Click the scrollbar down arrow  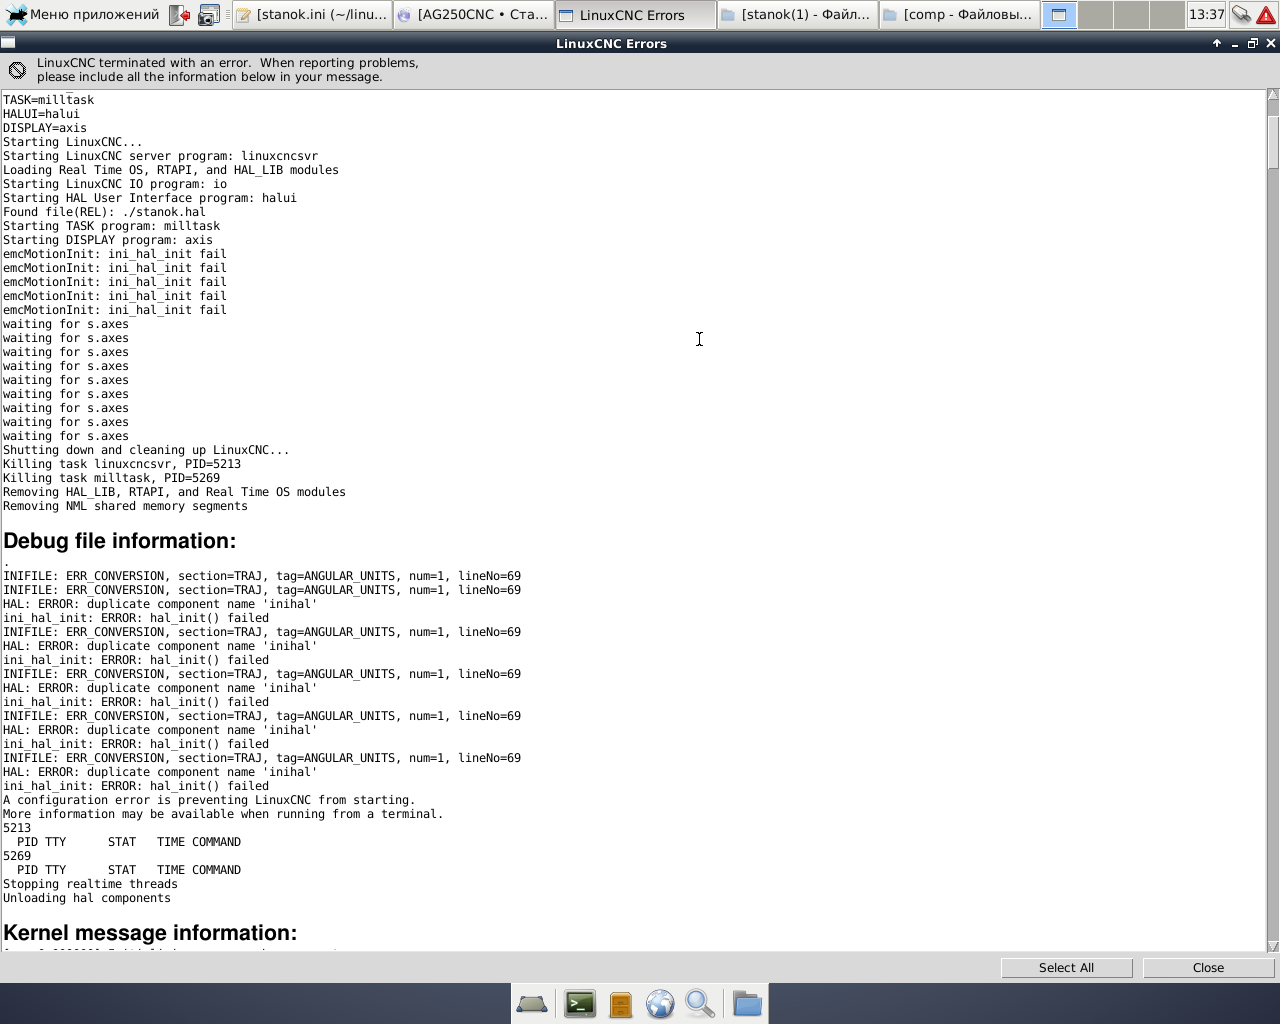[x=1273, y=946]
